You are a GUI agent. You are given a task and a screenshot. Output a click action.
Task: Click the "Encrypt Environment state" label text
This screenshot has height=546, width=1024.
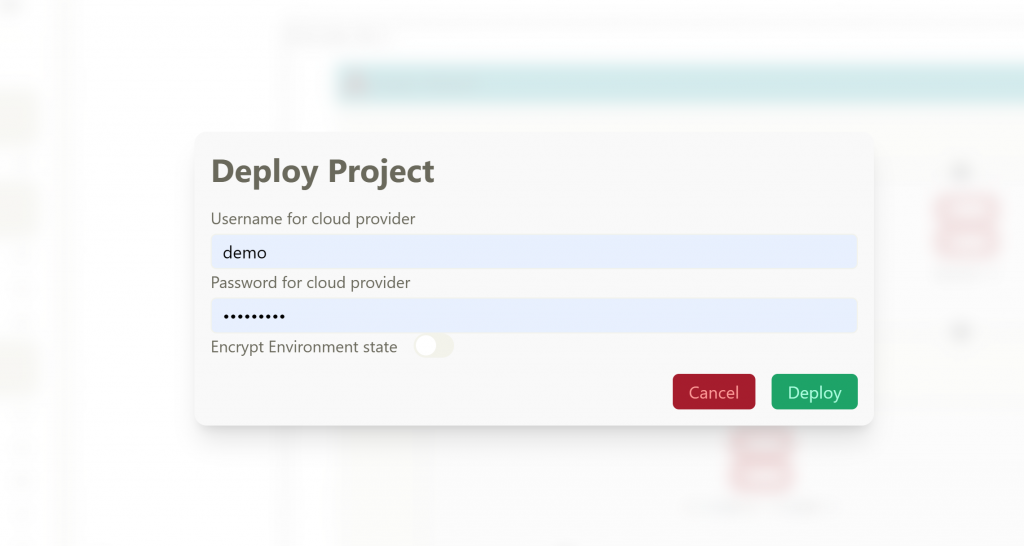(304, 347)
